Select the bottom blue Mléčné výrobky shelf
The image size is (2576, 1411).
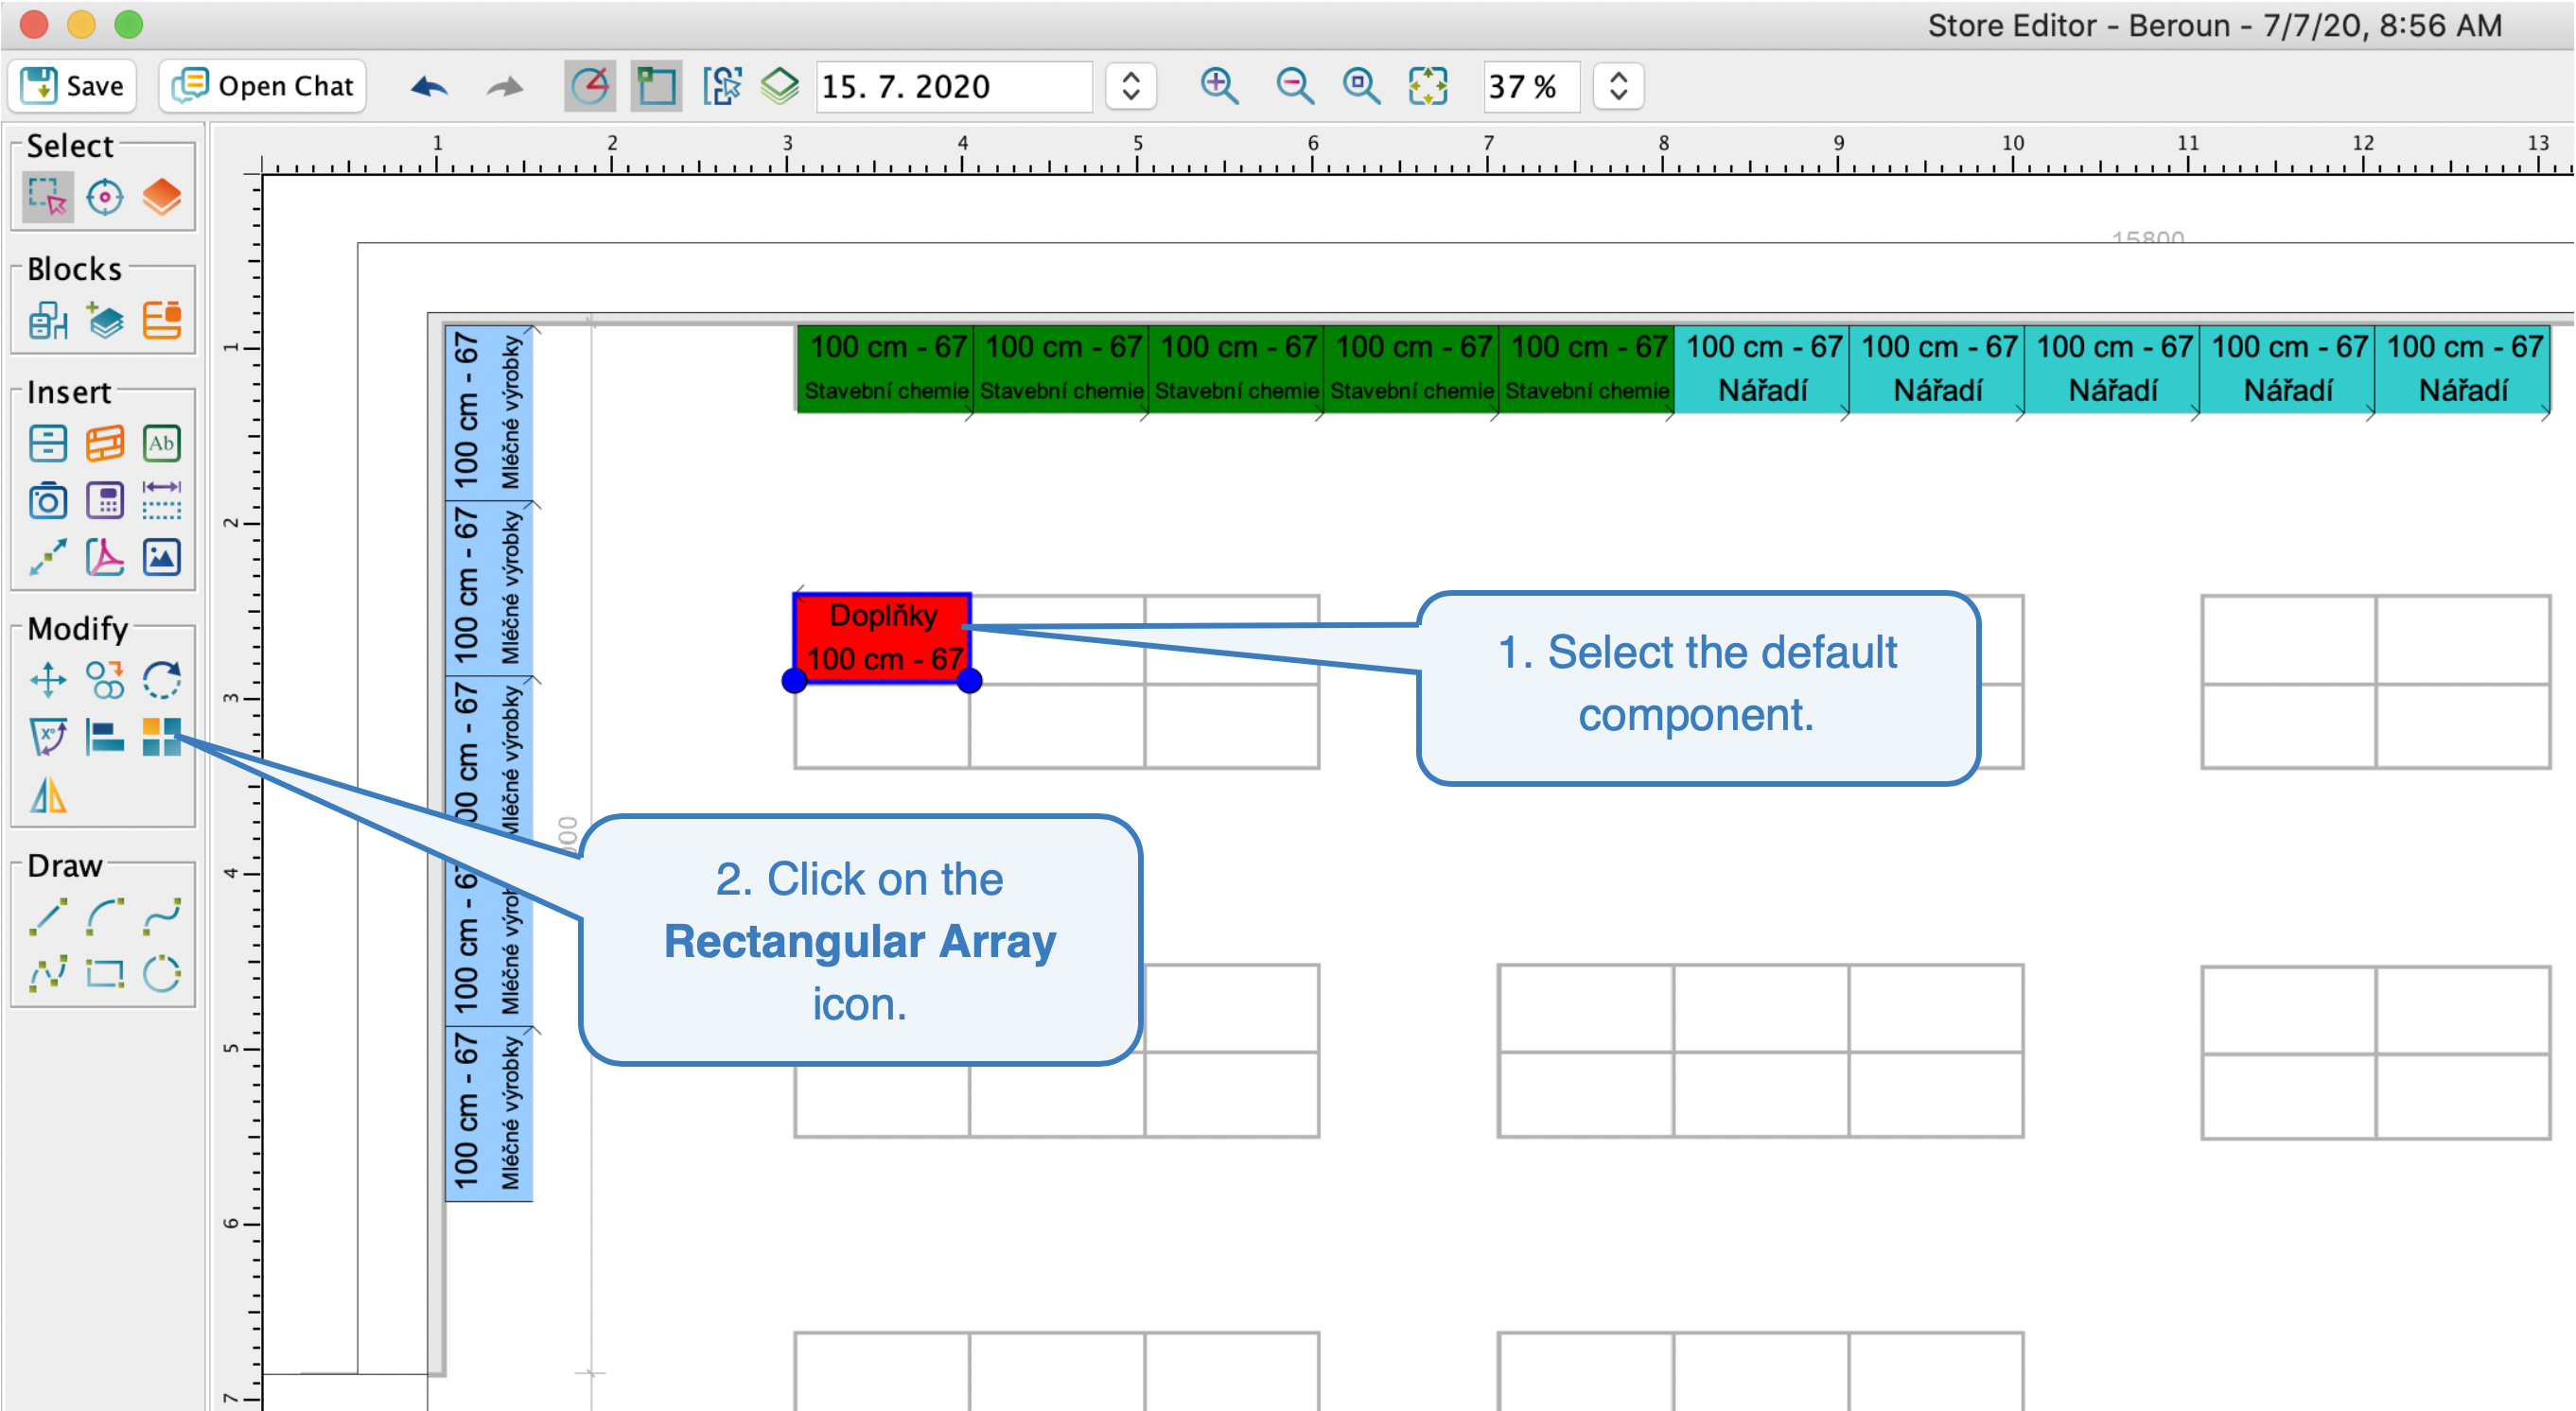(x=489, y=1113)
